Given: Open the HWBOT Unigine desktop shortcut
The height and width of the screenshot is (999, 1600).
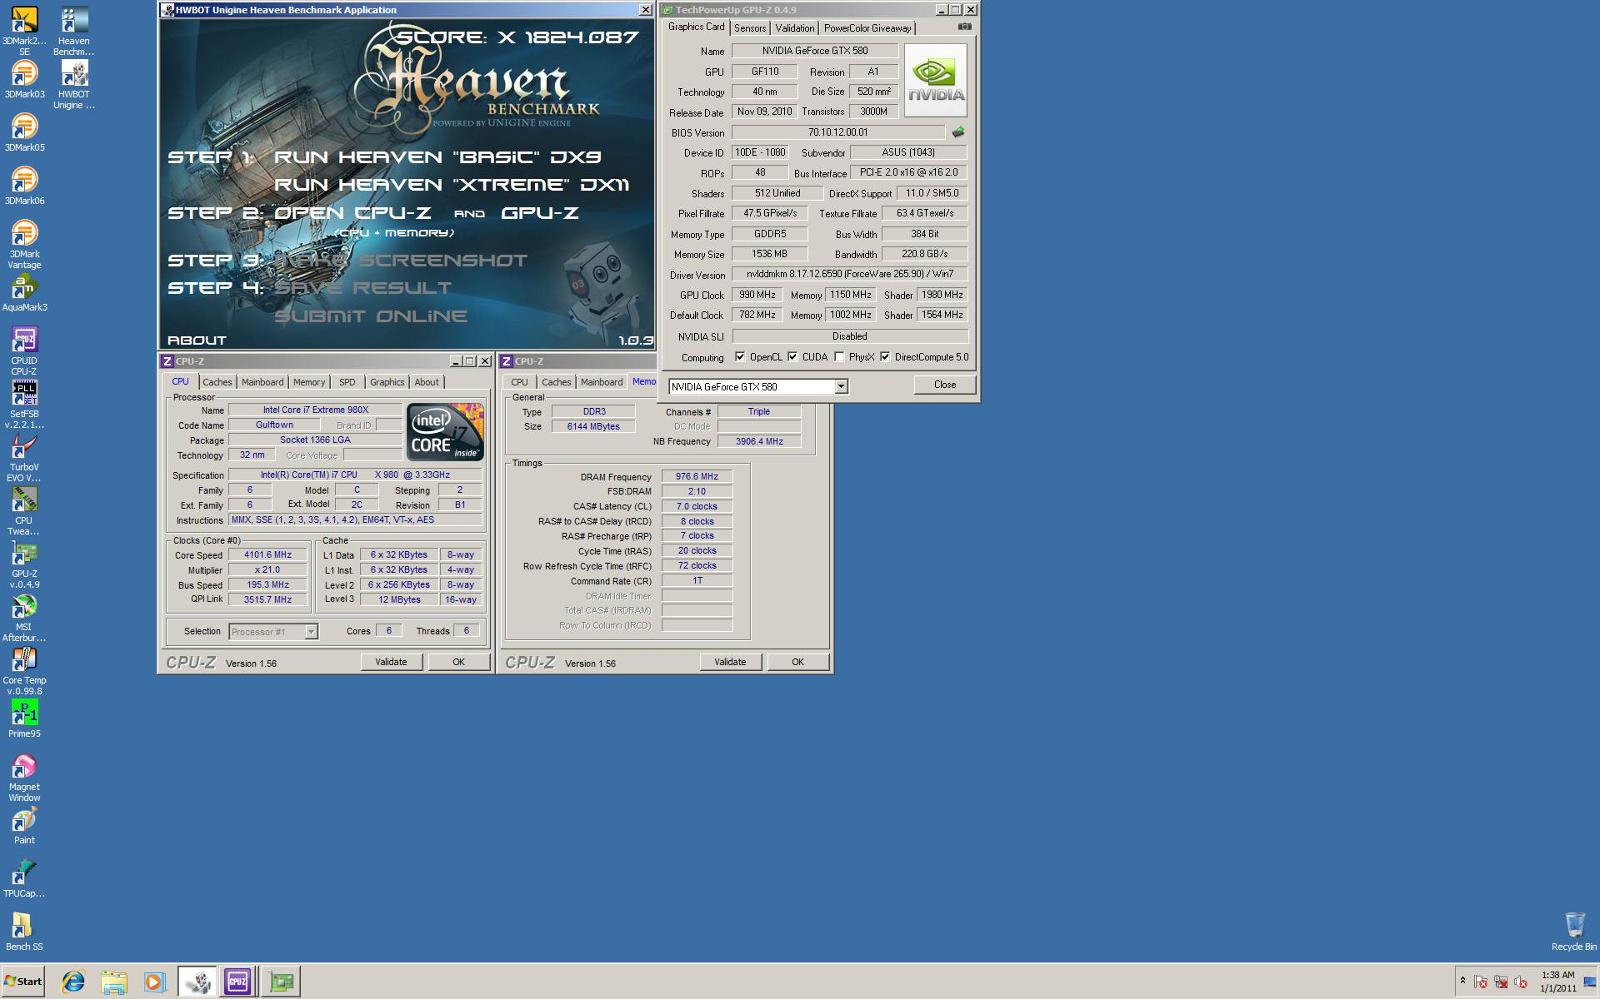Looking at the screenshot, I should [x=73, y=84].
